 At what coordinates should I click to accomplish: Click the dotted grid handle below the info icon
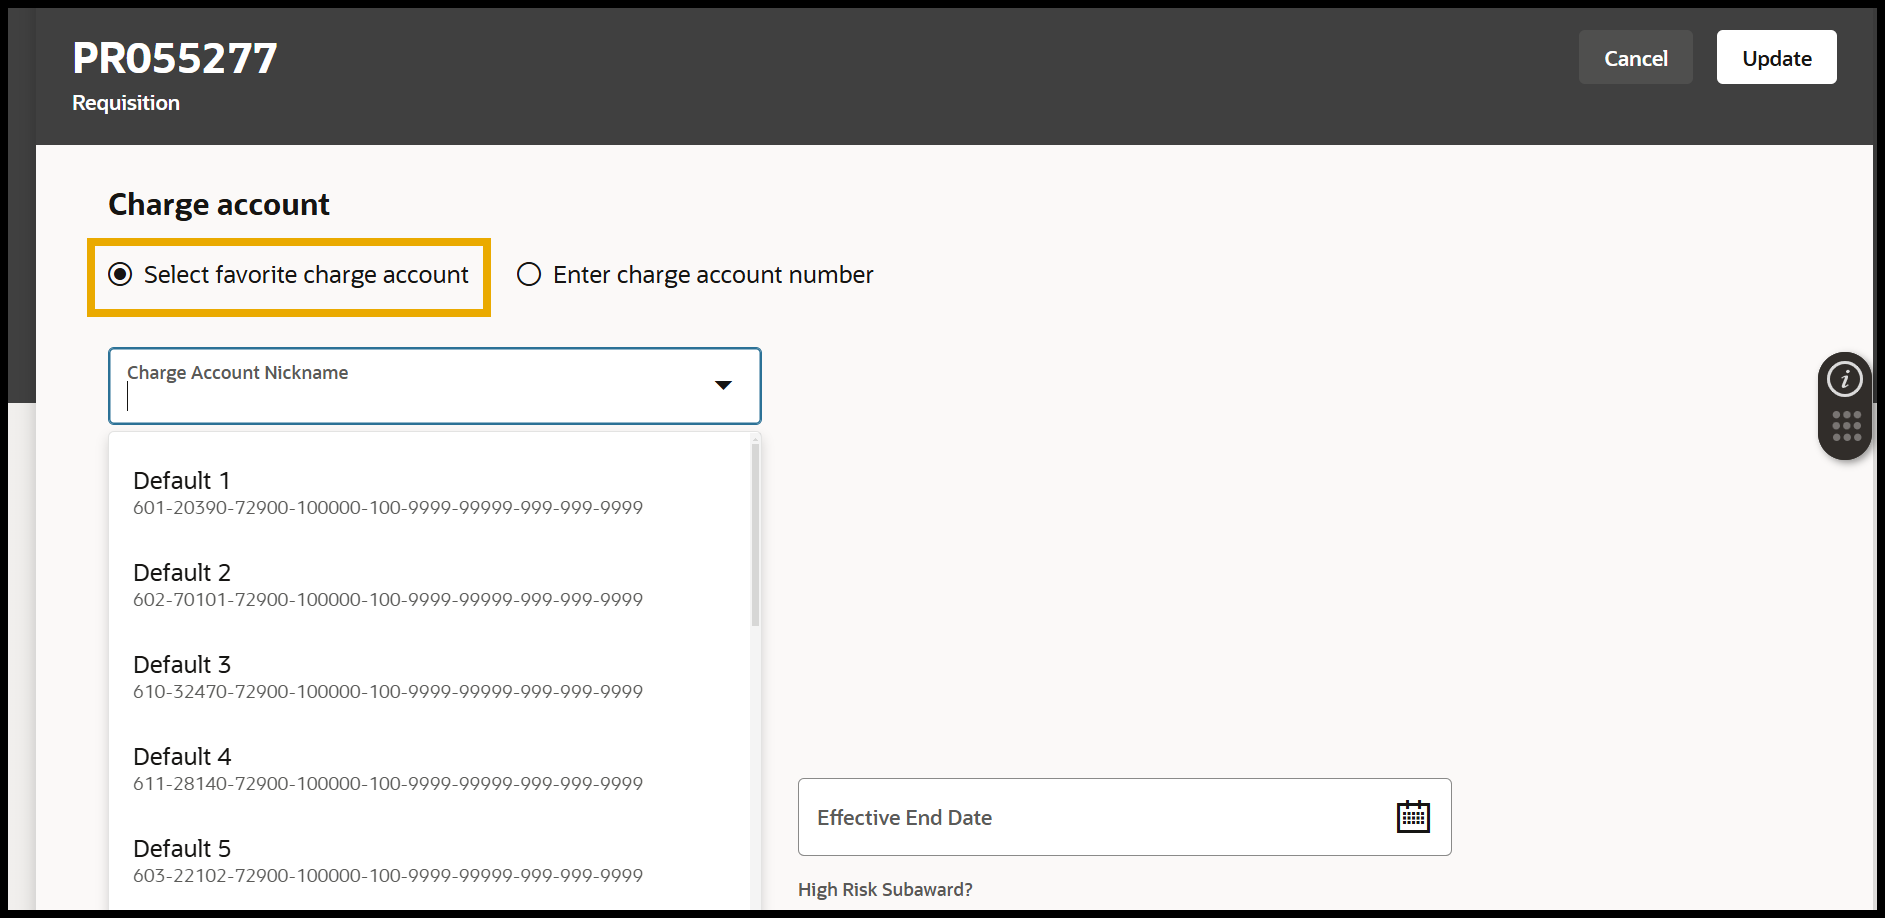click(1846, 426)
